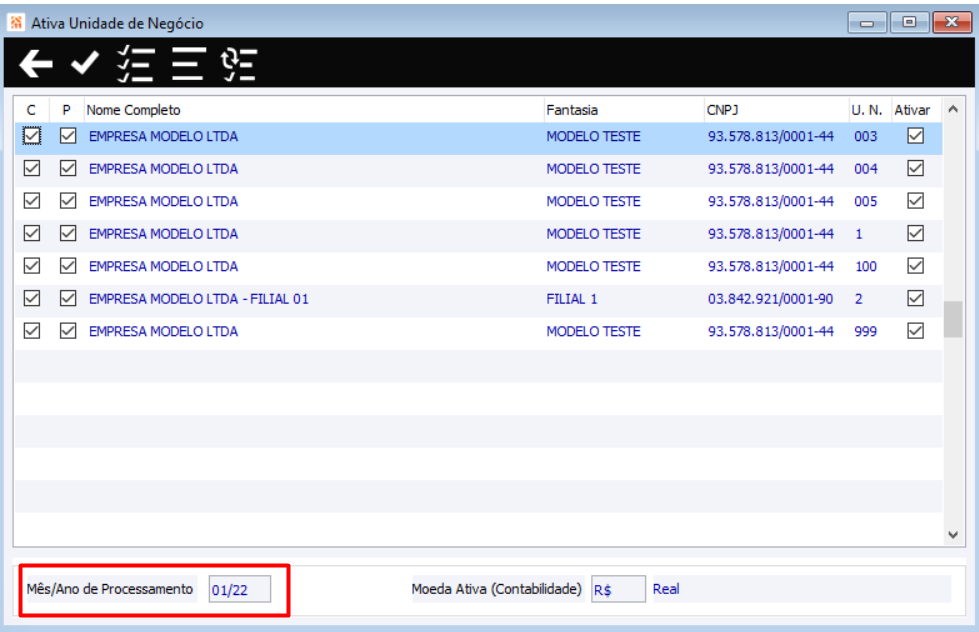Maximize the Ativa Unidade de Negócio window

(x=909, y=22)
